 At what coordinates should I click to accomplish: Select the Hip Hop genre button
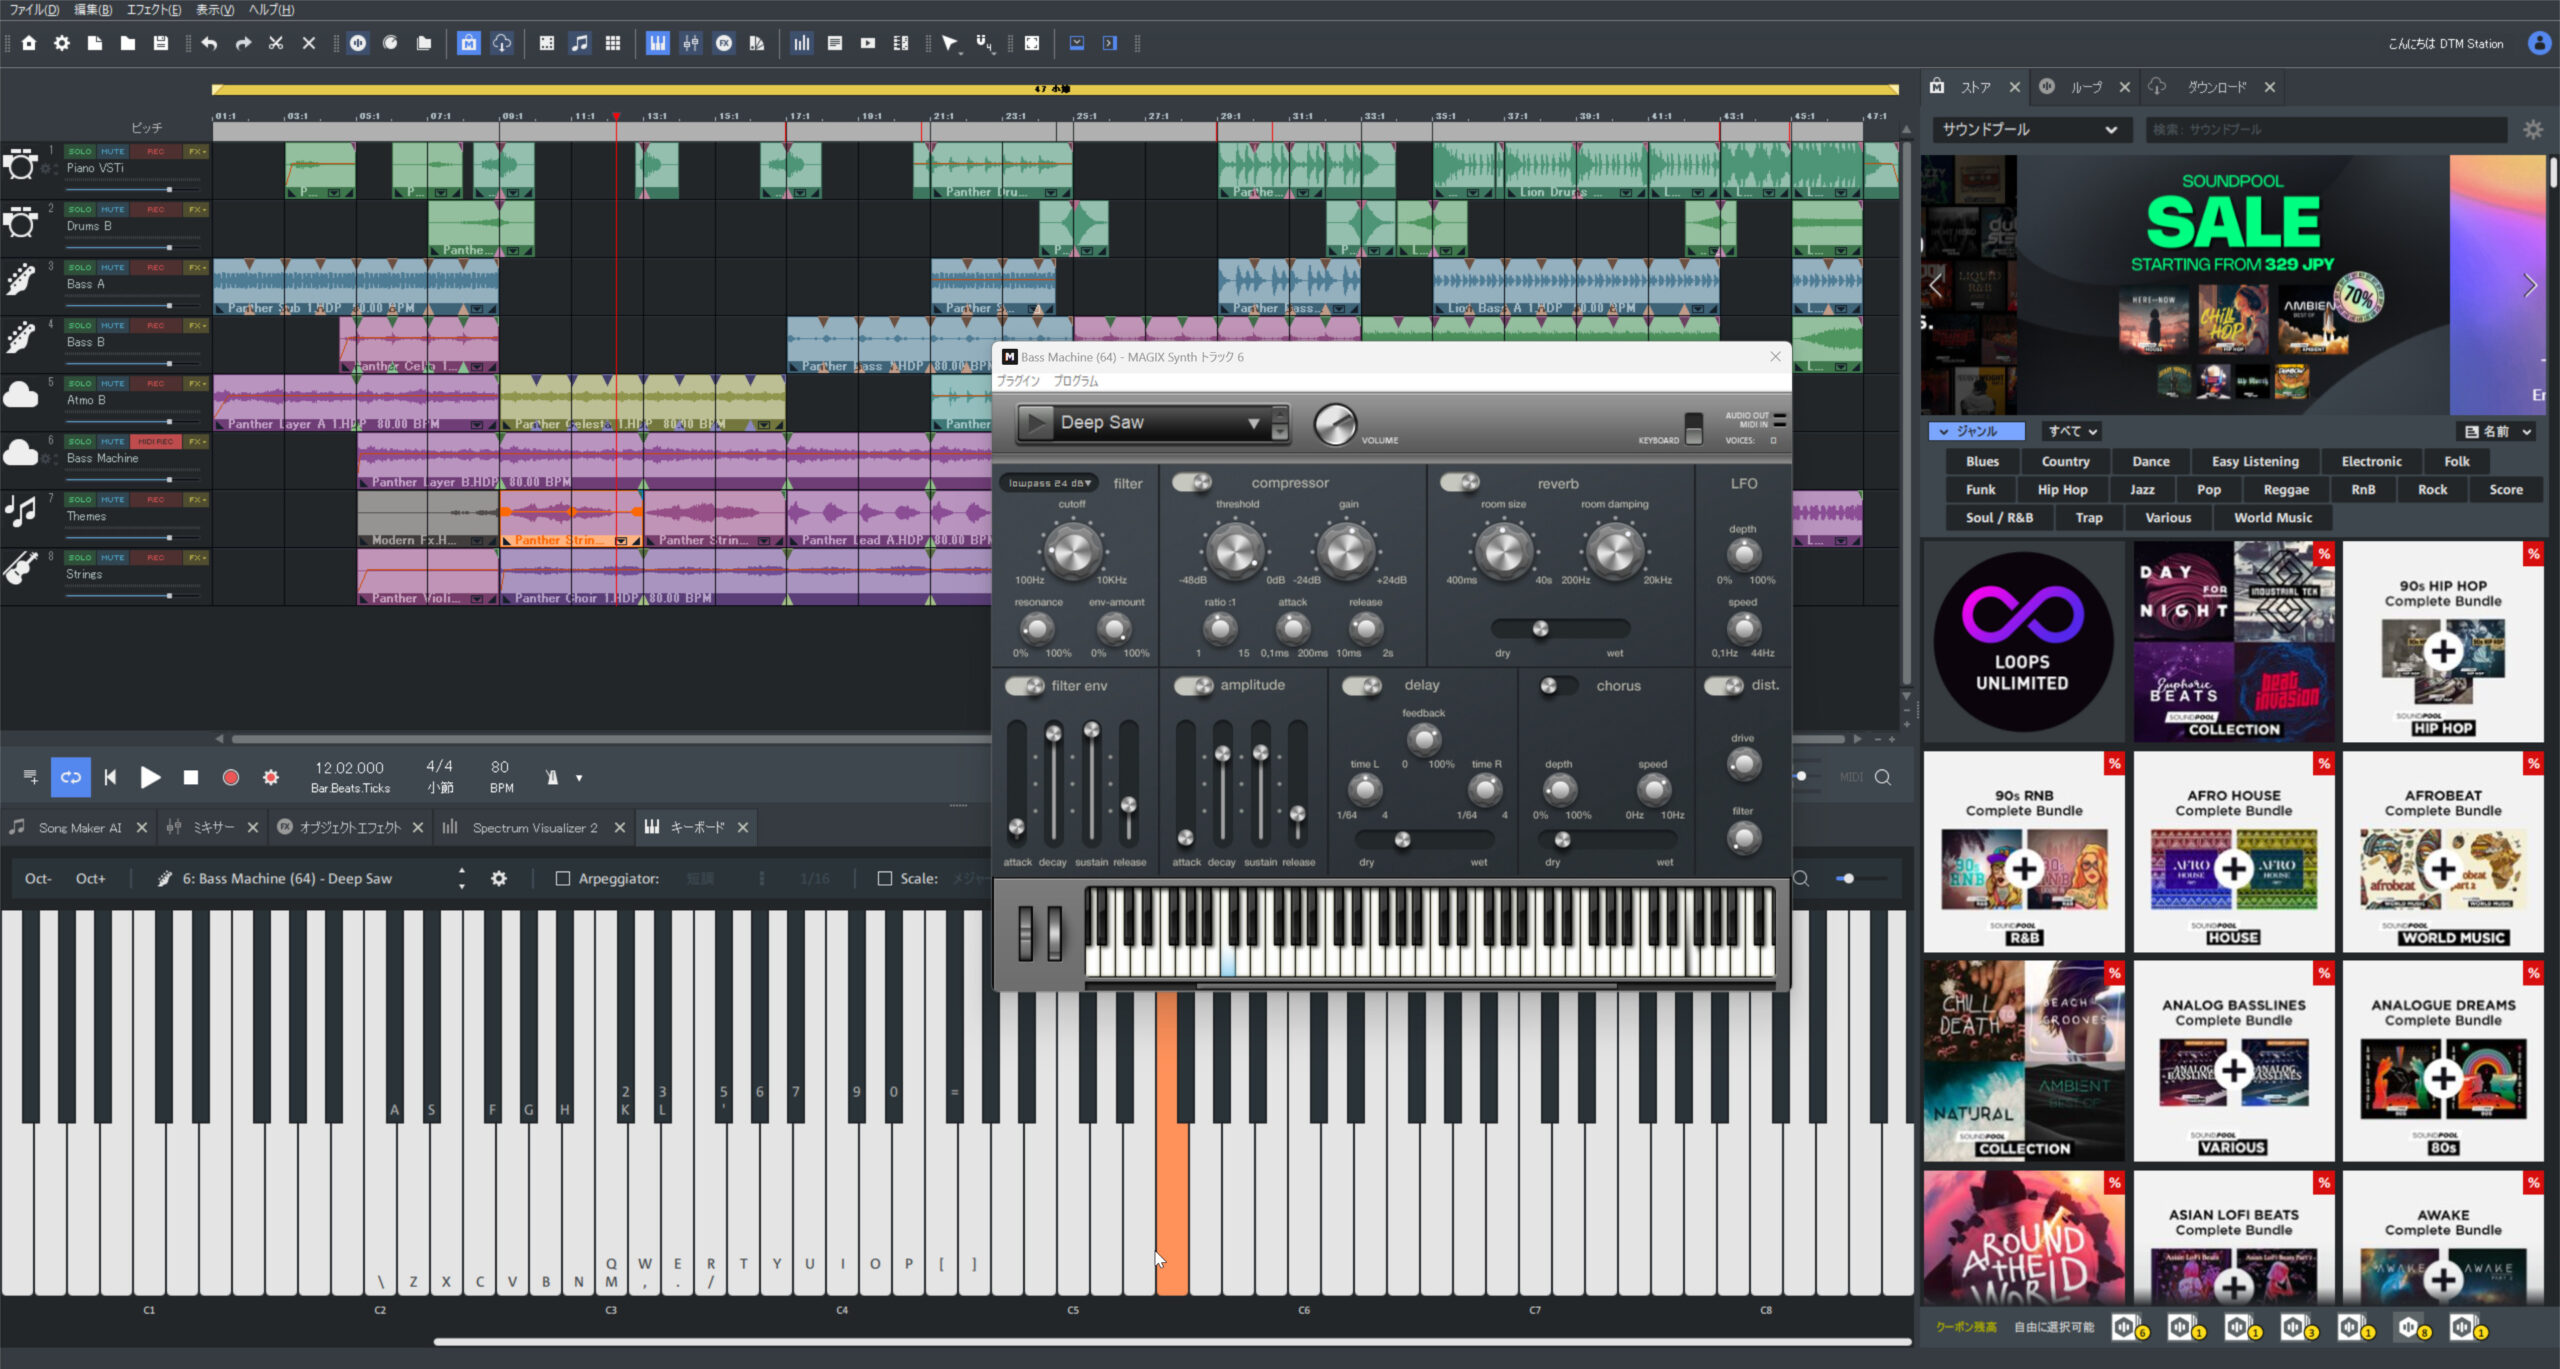(2062, 490)
